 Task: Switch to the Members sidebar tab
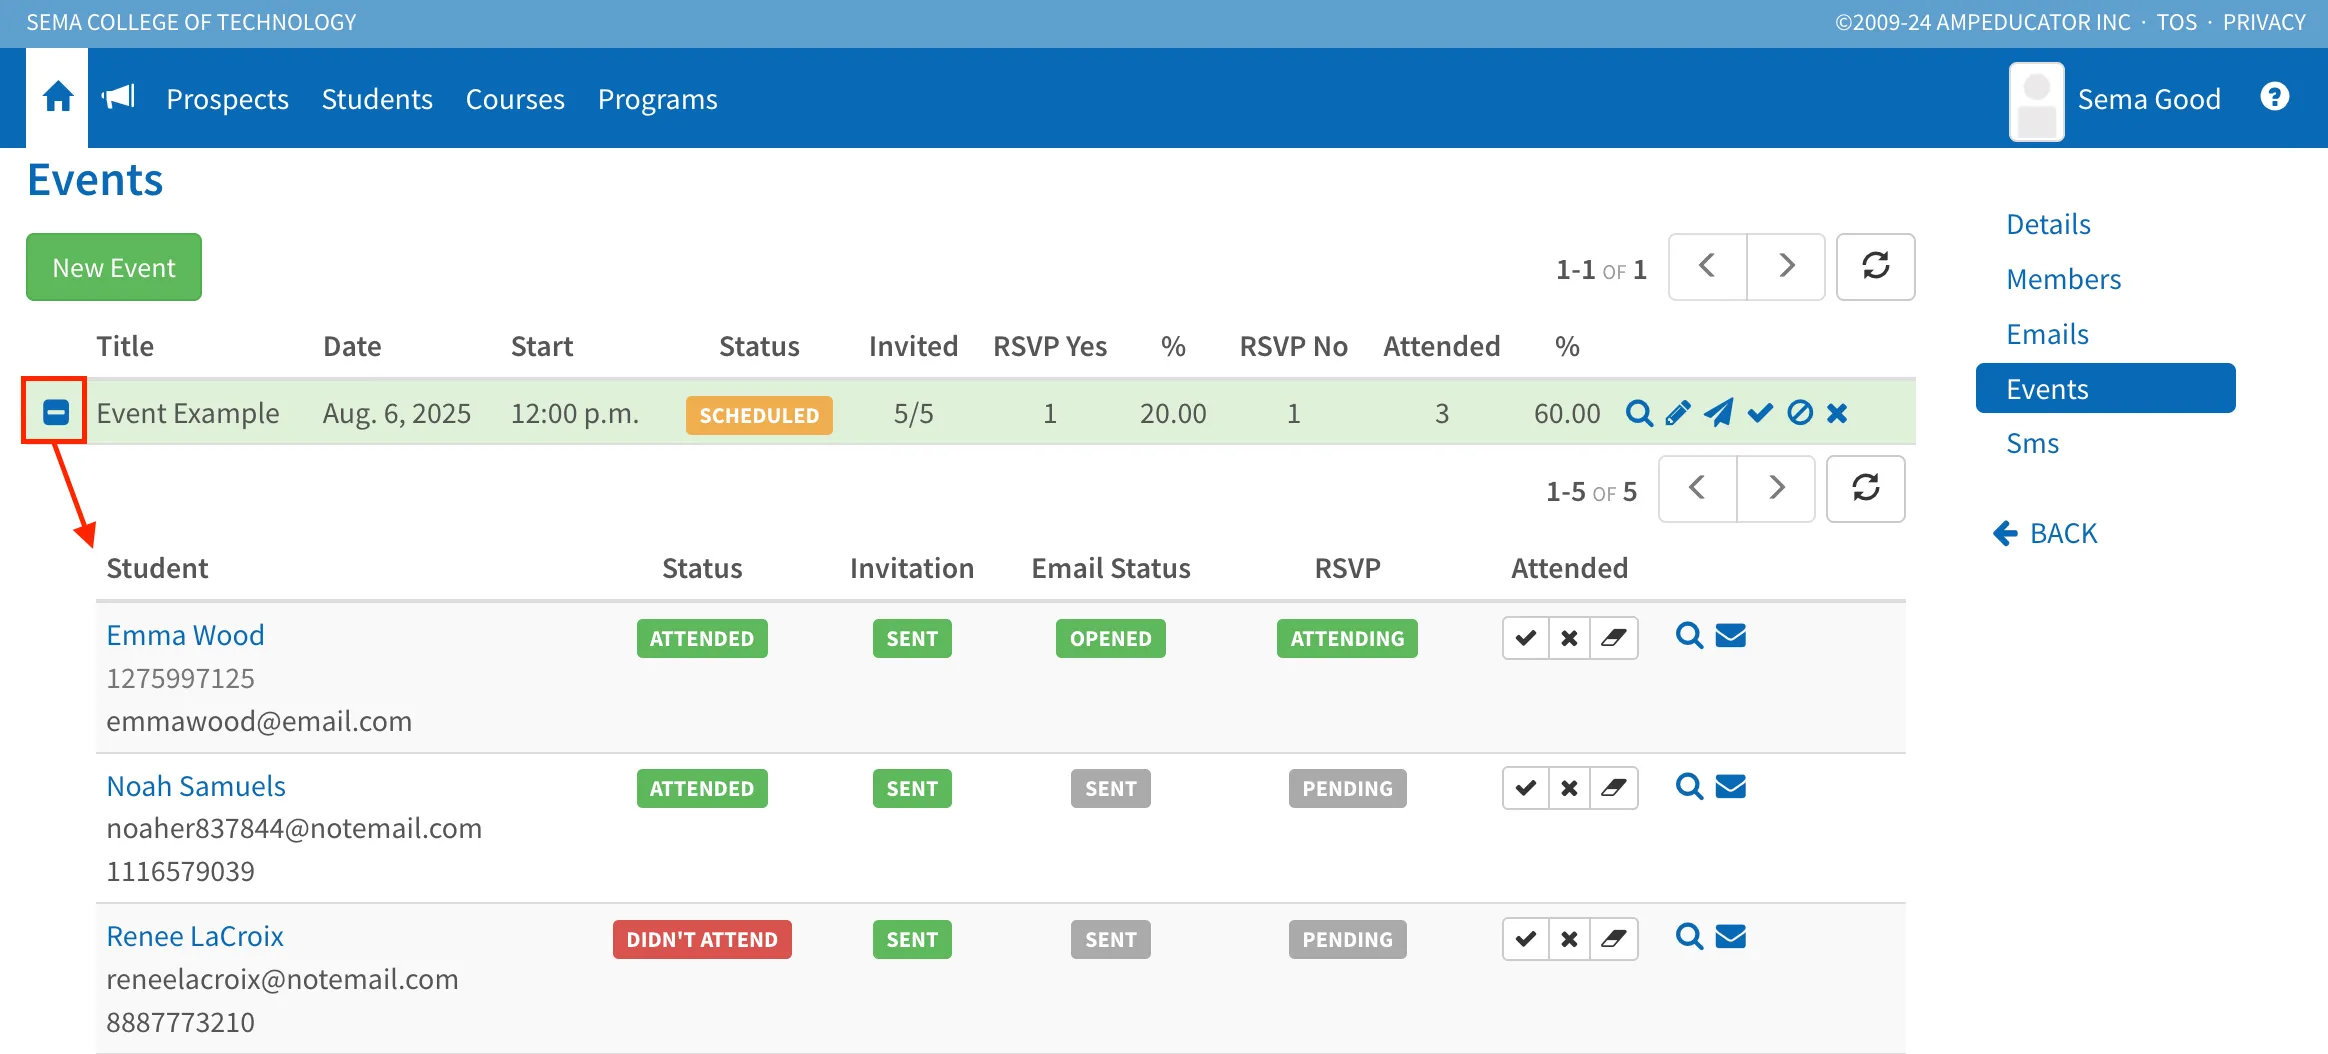2063,279
